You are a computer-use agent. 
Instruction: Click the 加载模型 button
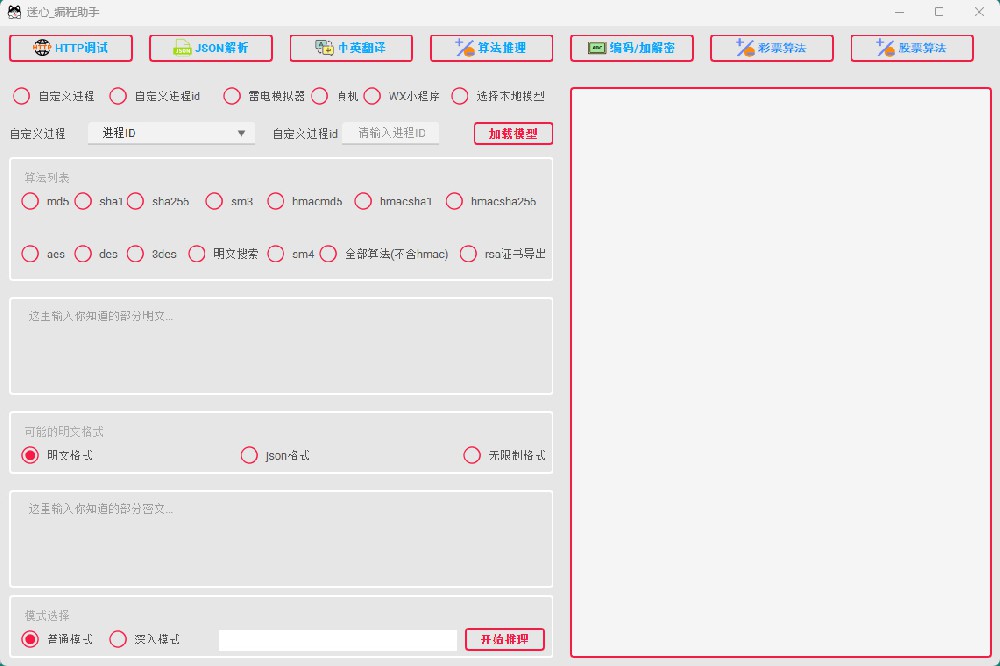(x=512, y=132)
